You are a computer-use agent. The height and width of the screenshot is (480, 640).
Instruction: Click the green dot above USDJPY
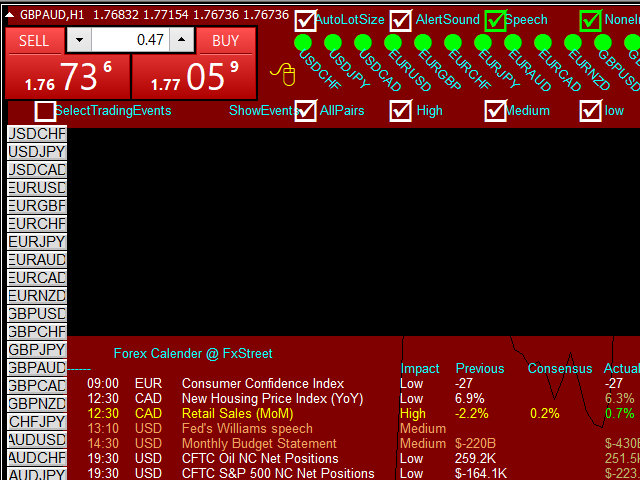pyautogui.click(x=333, y=42)
